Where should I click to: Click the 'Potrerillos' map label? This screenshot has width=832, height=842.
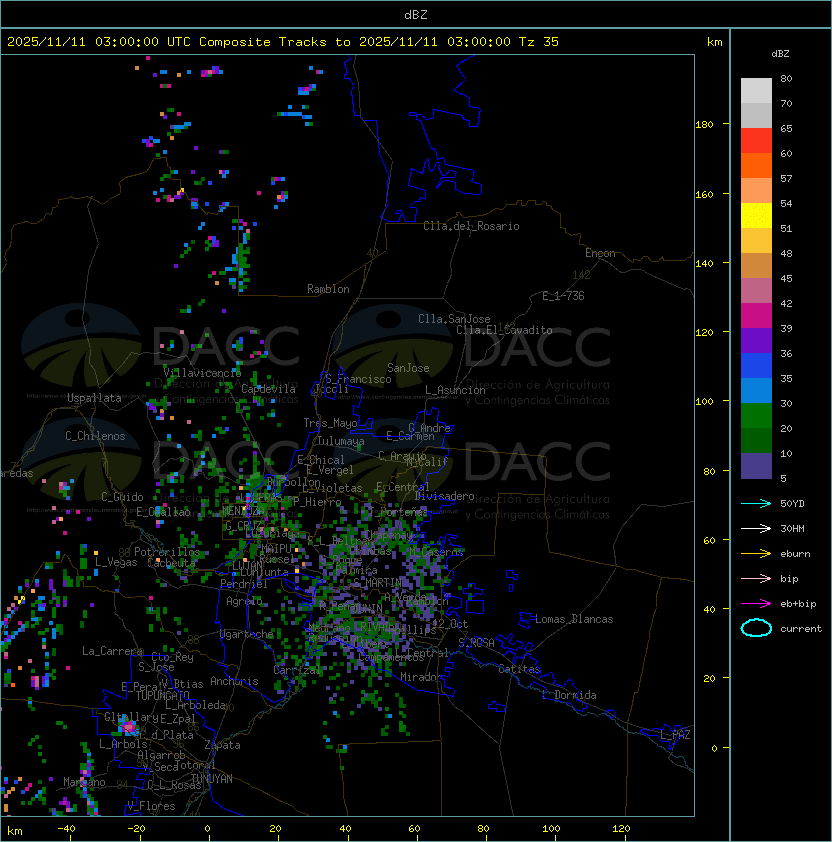click(x=167, y=552)
